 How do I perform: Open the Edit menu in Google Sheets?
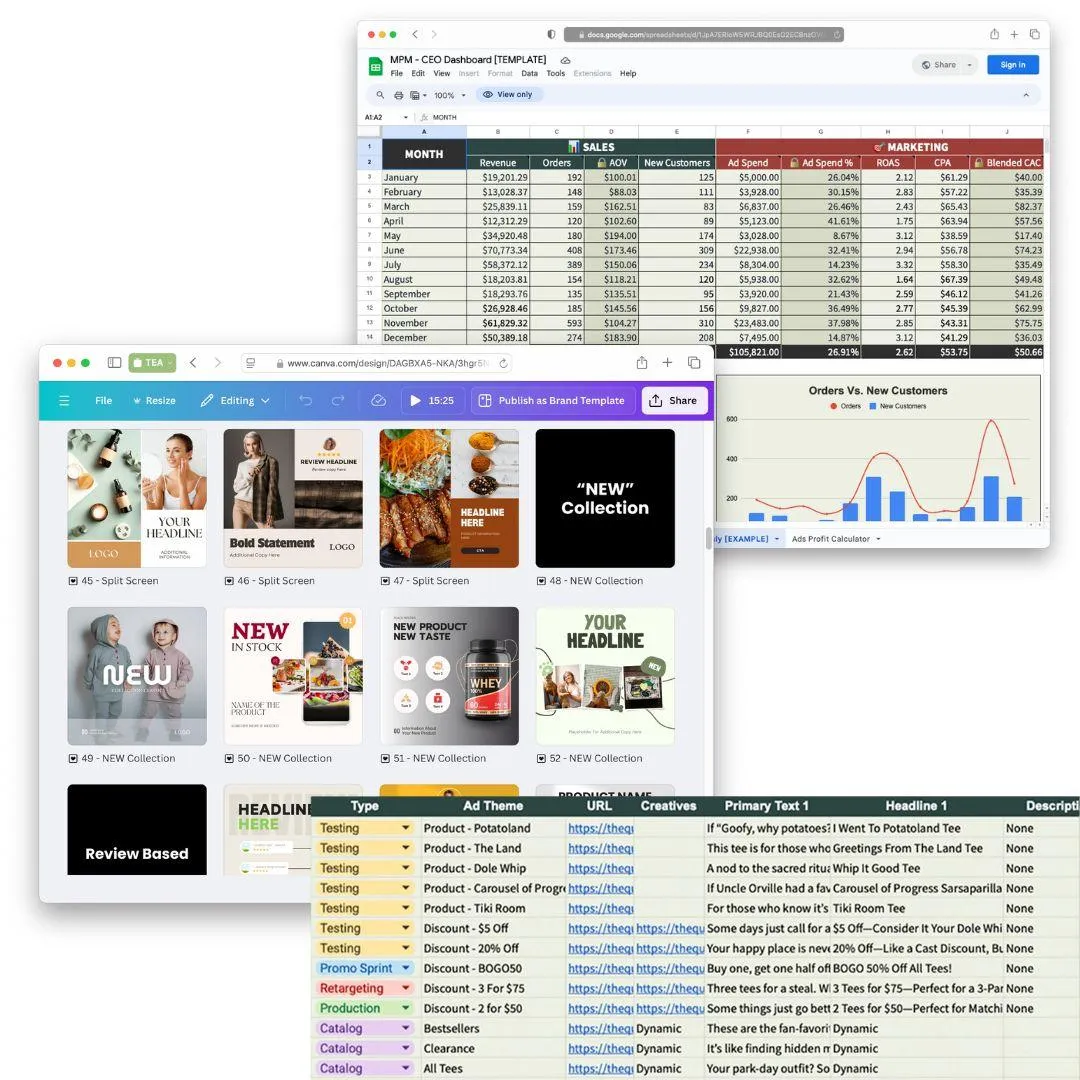pos(418,74)
